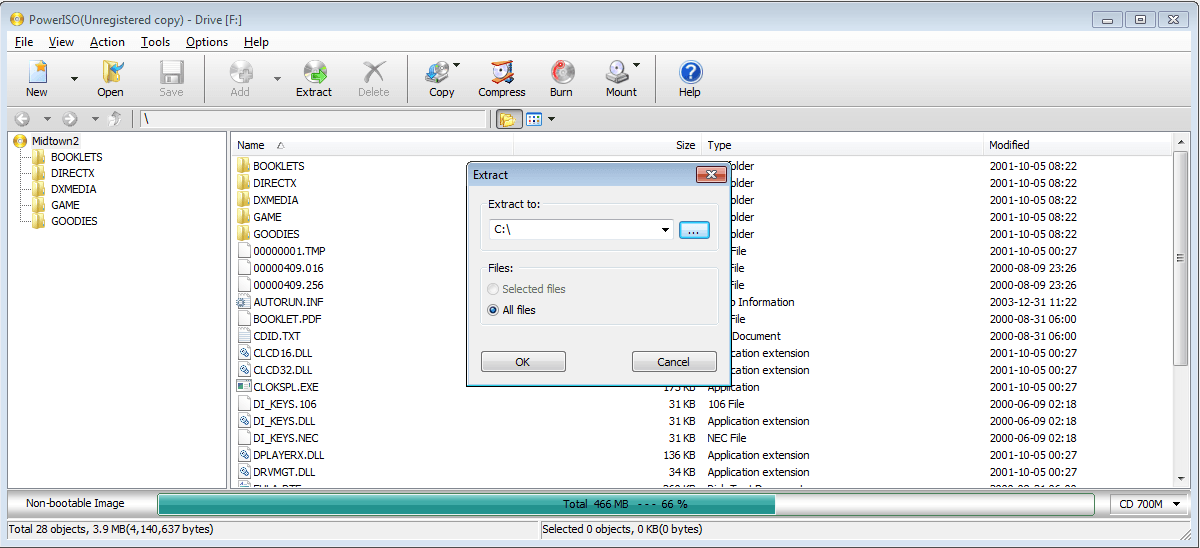The height and width of the screenshot is (548, 1200).
Task: Click OK in the Extract dialog
Action: click(x=523, y=362)
